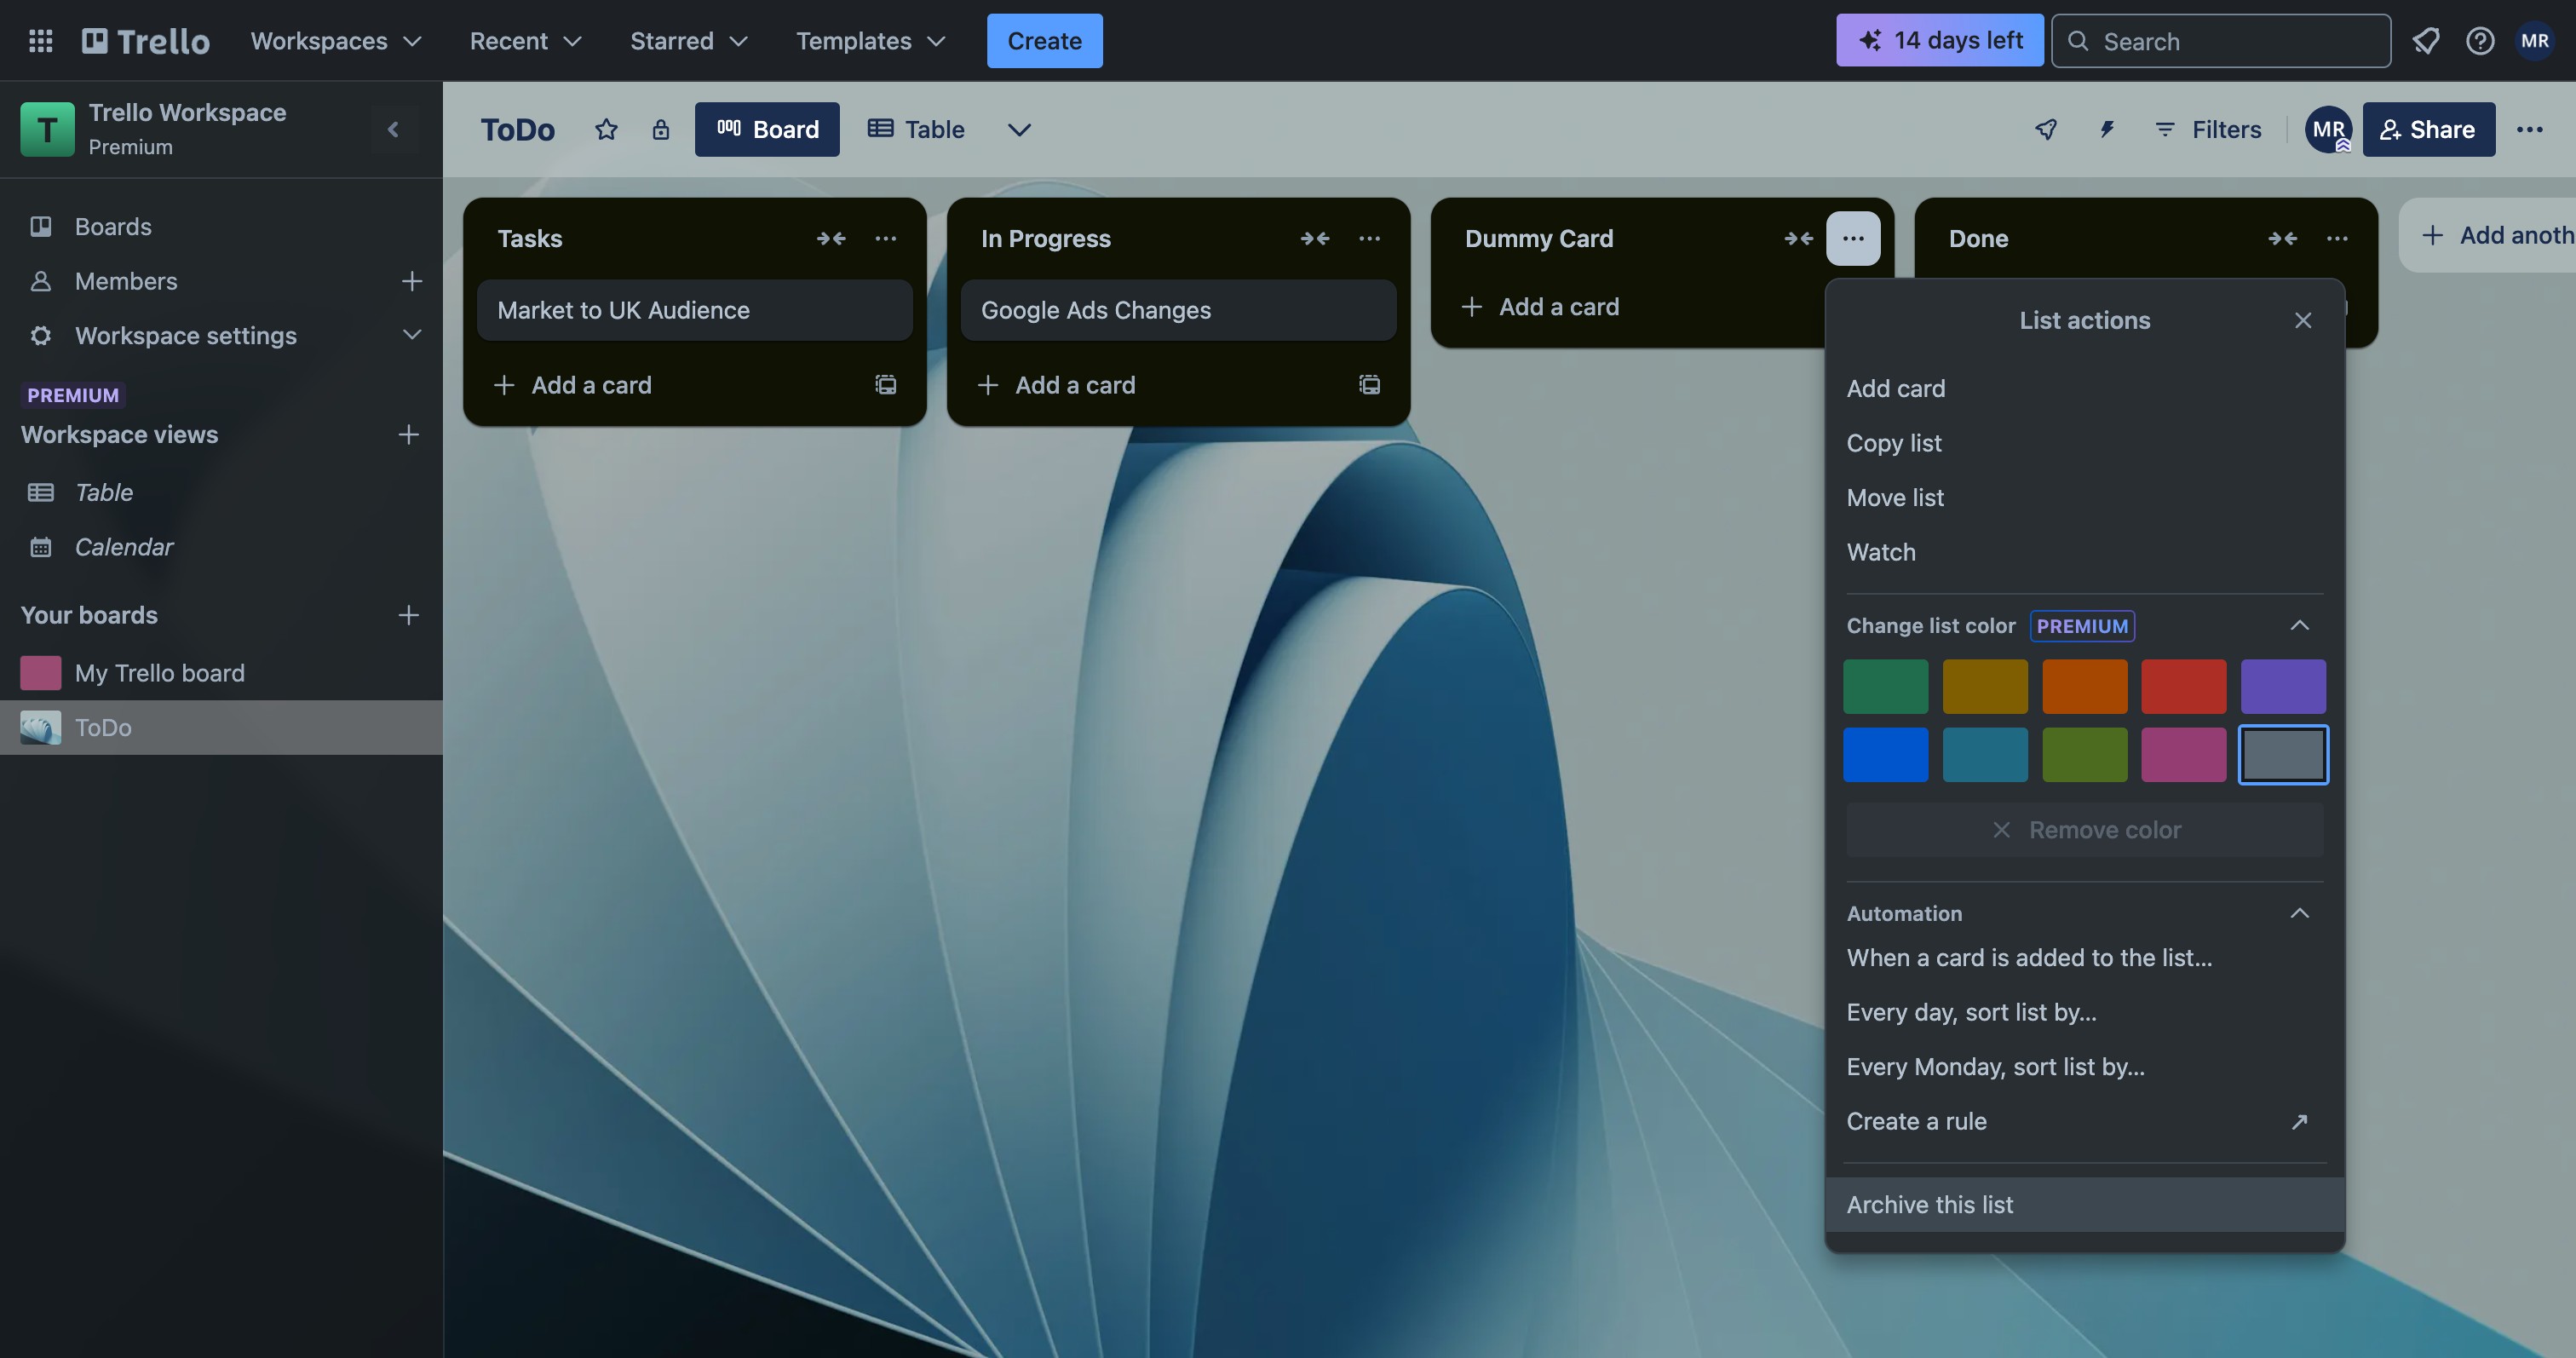Collapse the Tasks list
The height and width of the screenshot is (1358, 2576).
(831, 238)
